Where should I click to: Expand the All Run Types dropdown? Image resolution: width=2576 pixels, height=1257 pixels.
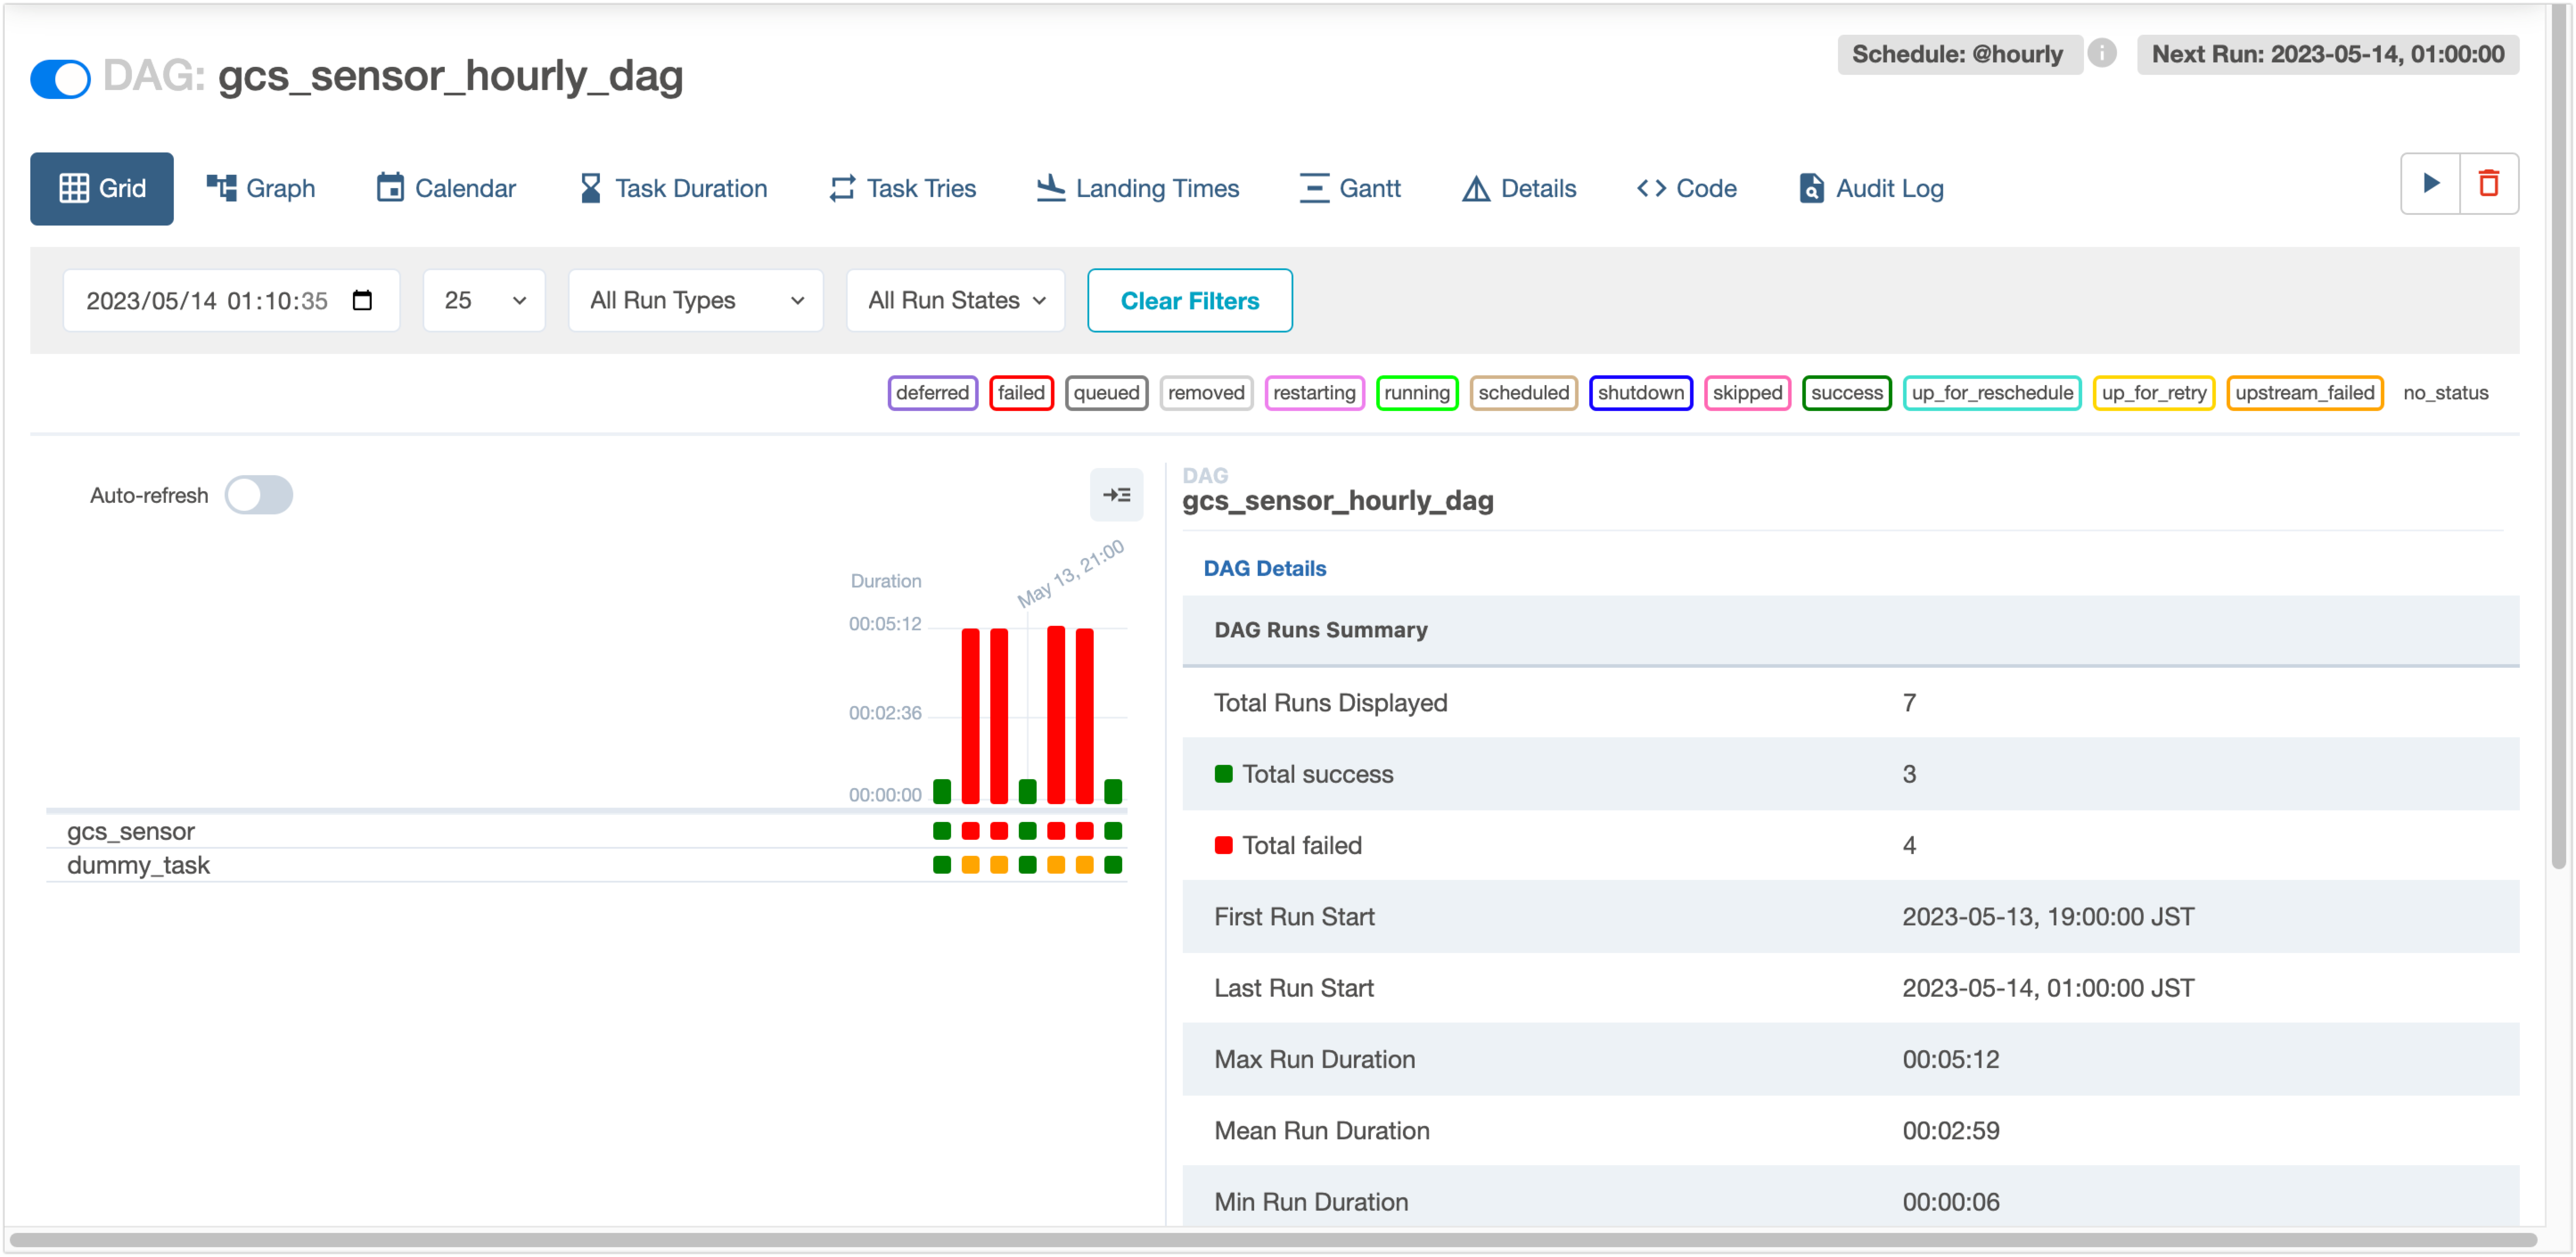[696, 300]
